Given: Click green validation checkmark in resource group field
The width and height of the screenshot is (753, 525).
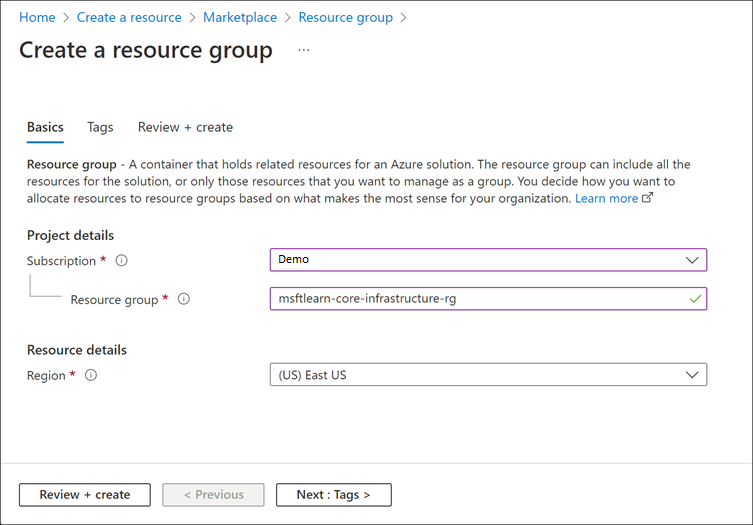Looking at the screenshot, I should (695, 299).
